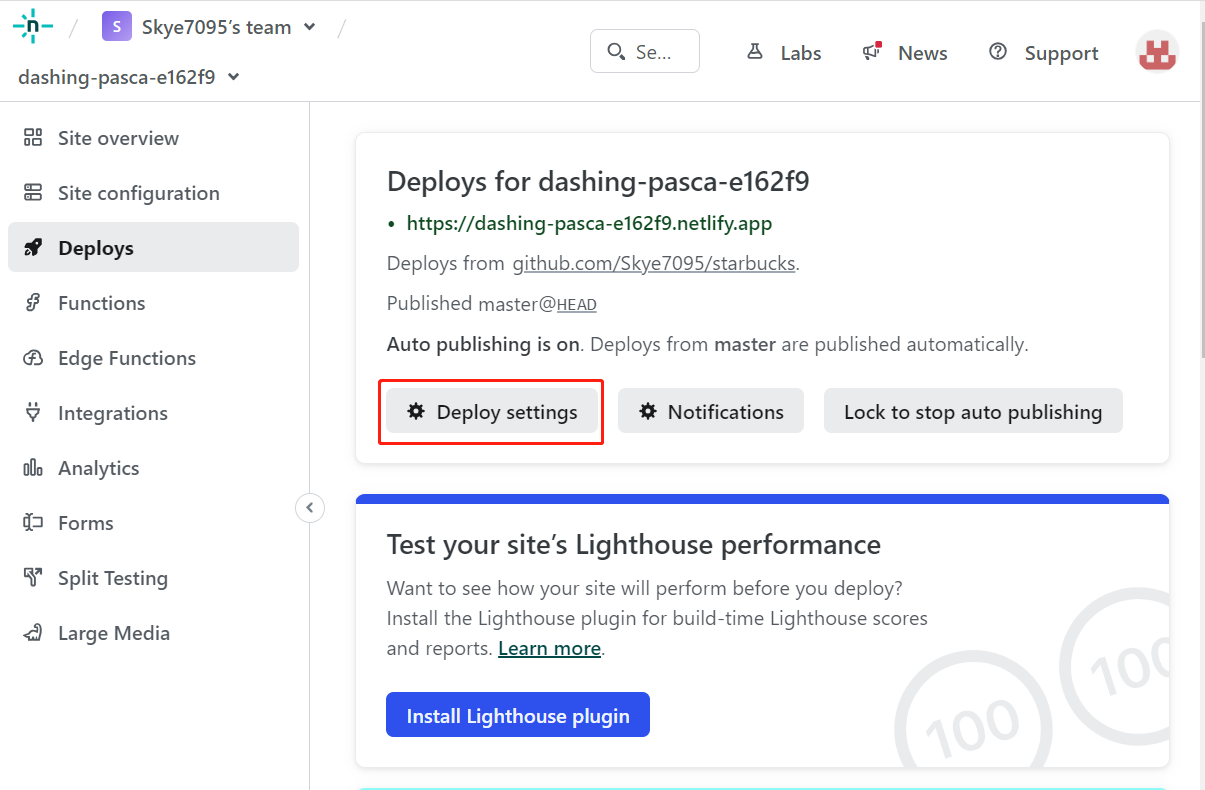Viewport: 1205px width, 790px height.
Task: Click the Test your site's Lighthouse performance heading
Action: point(634,544)
